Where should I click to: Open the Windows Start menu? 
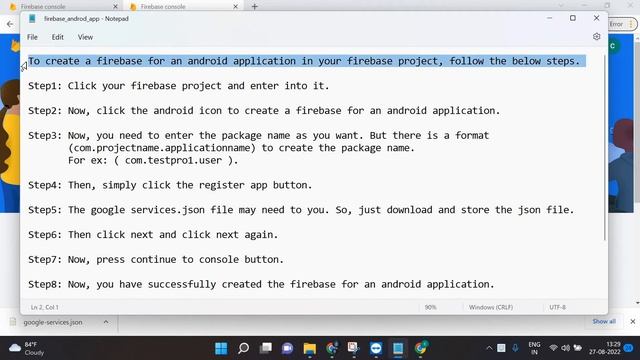pyautogui.click(x=221, y=348)
